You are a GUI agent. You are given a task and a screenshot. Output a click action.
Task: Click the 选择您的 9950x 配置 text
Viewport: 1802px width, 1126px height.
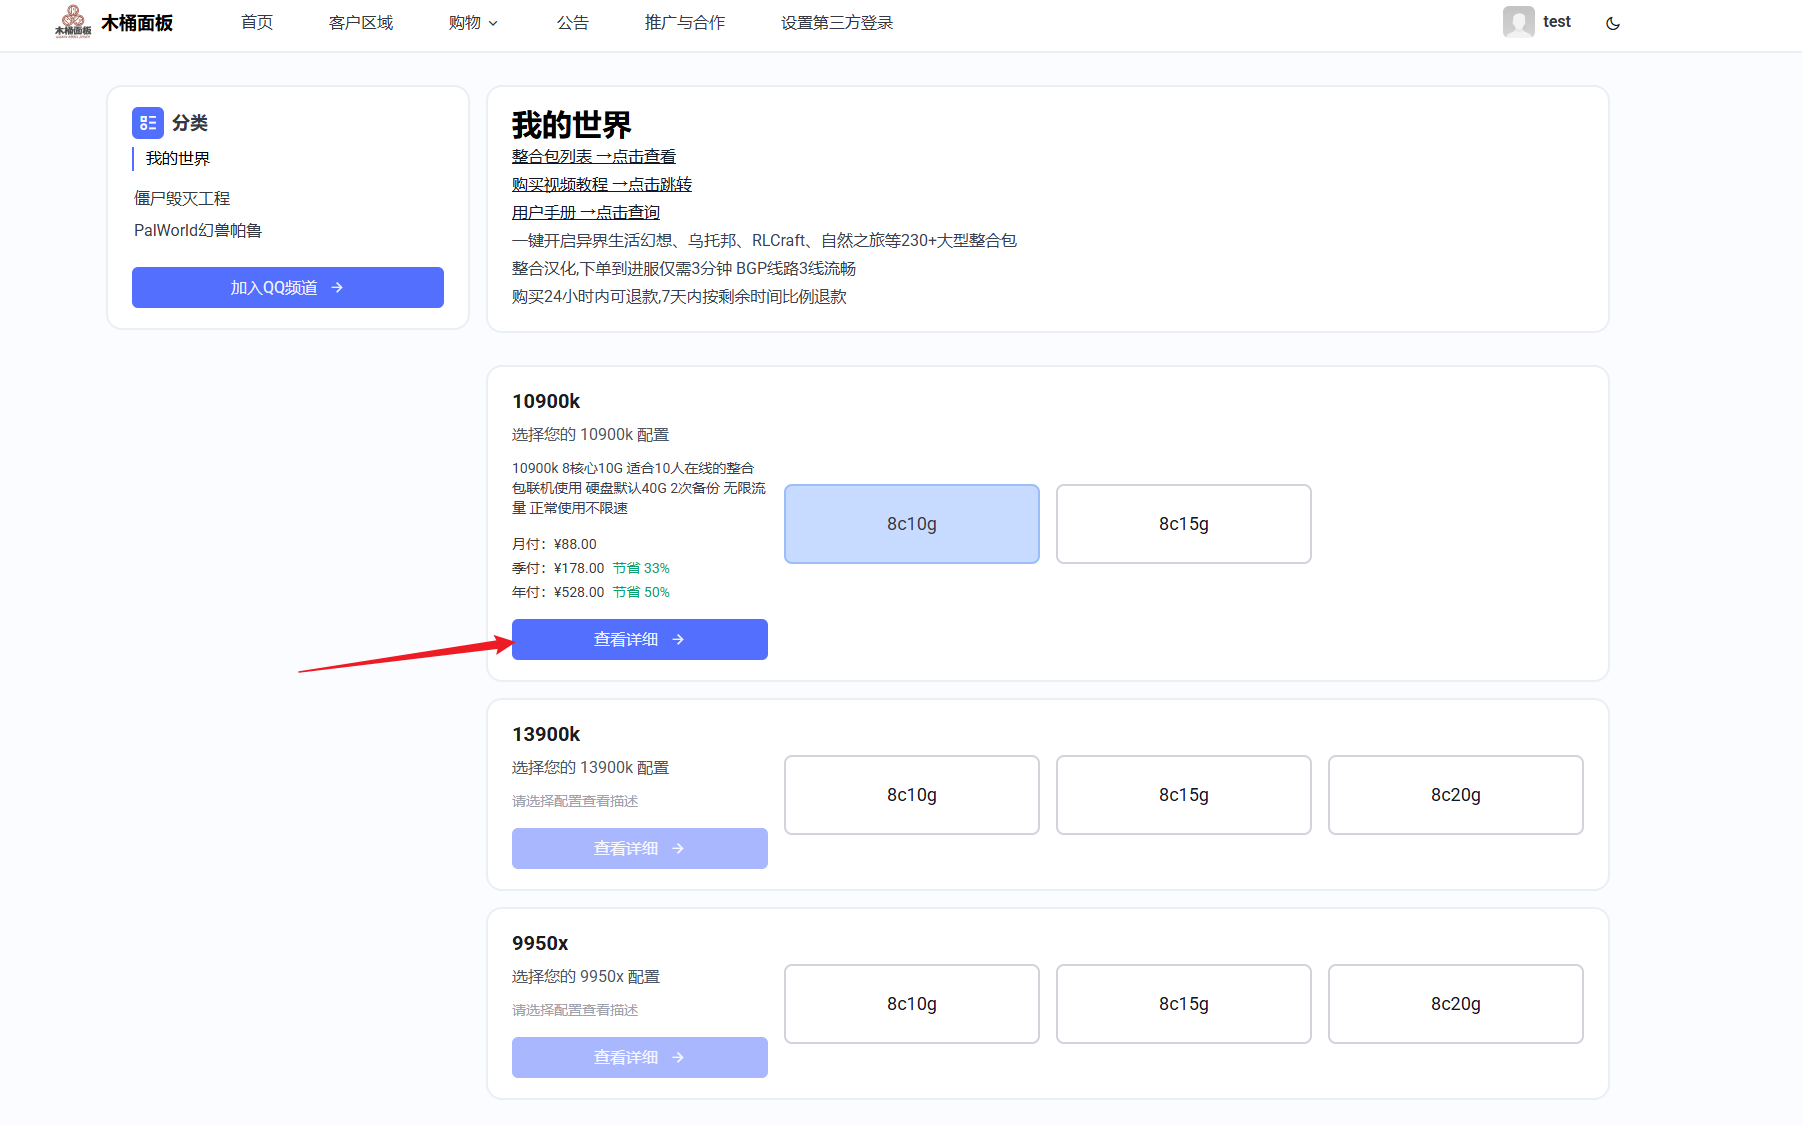[586, 977]
